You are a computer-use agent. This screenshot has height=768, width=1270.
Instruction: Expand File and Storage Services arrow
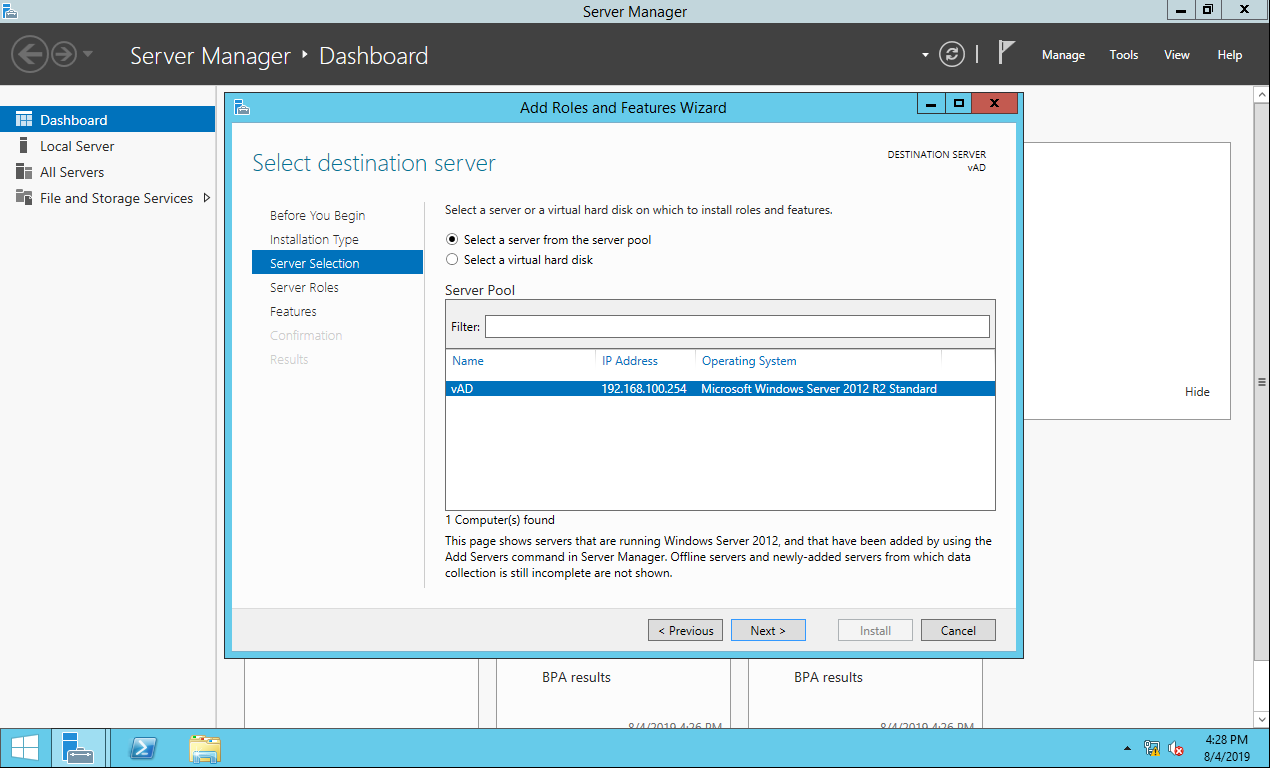[207, 198]
